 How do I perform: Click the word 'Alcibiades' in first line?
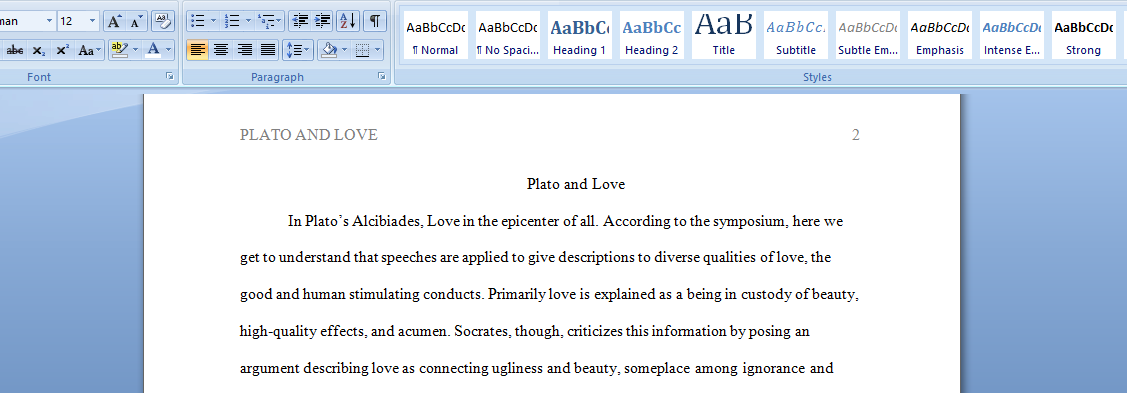pos(386,221)
